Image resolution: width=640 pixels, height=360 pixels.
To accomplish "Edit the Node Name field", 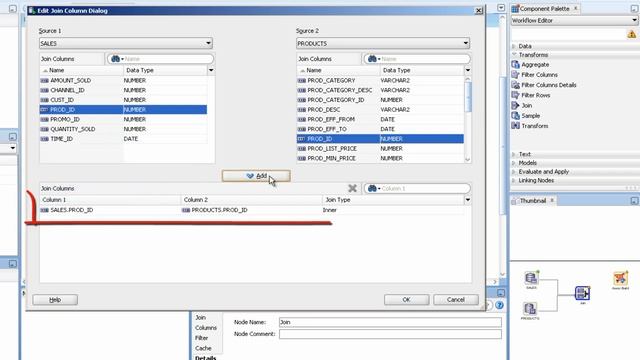I will pyautogui.click(x=390, y=322).
